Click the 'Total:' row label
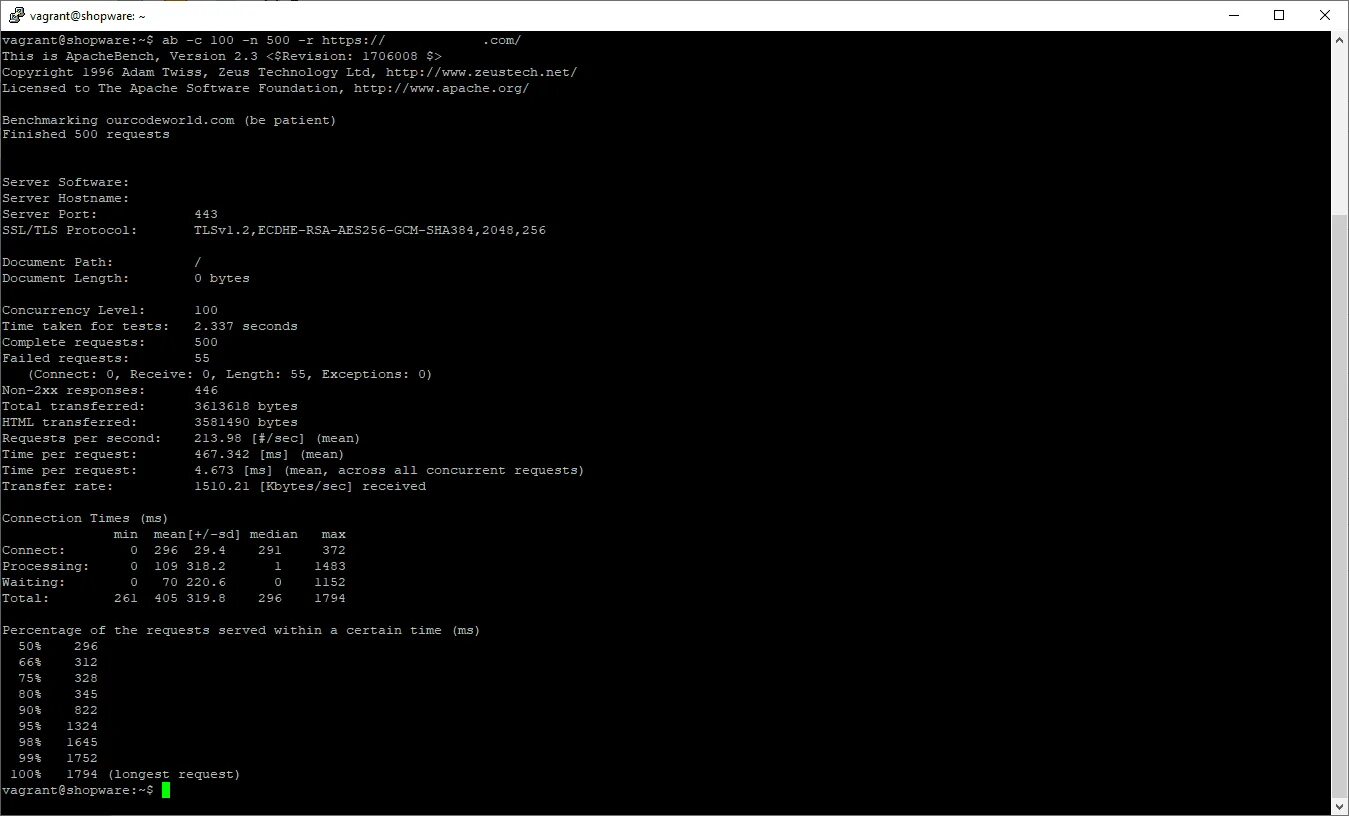Screen dimensions: 1349x816 click(26, 598)
